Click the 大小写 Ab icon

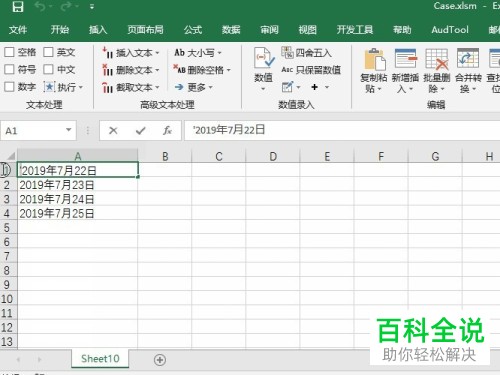179,53
